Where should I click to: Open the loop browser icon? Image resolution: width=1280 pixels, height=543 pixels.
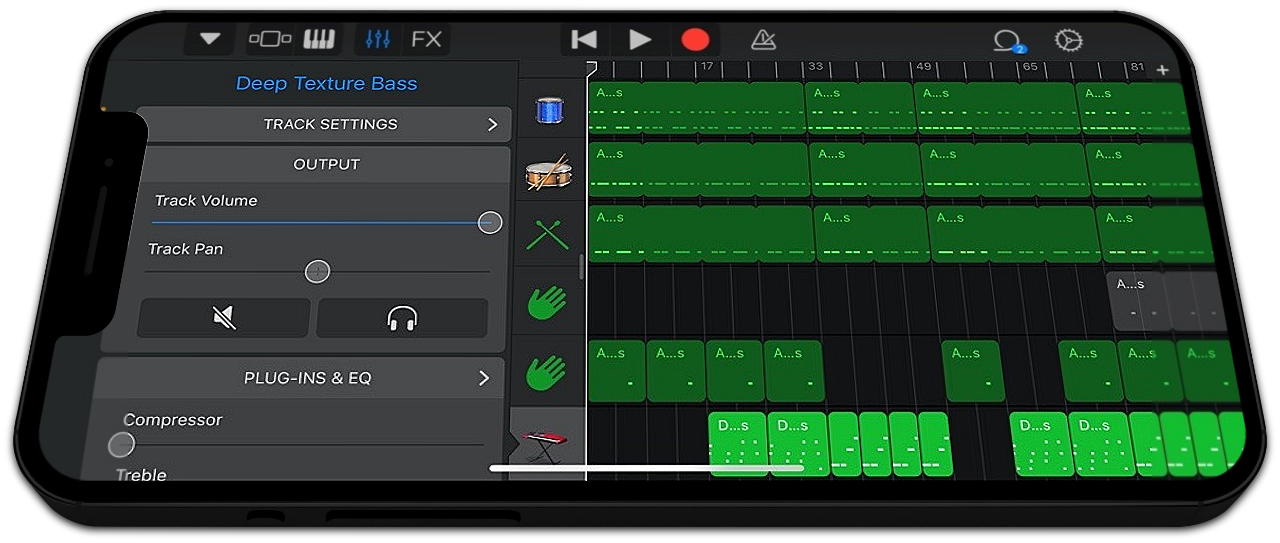[x=1007, y=40]
